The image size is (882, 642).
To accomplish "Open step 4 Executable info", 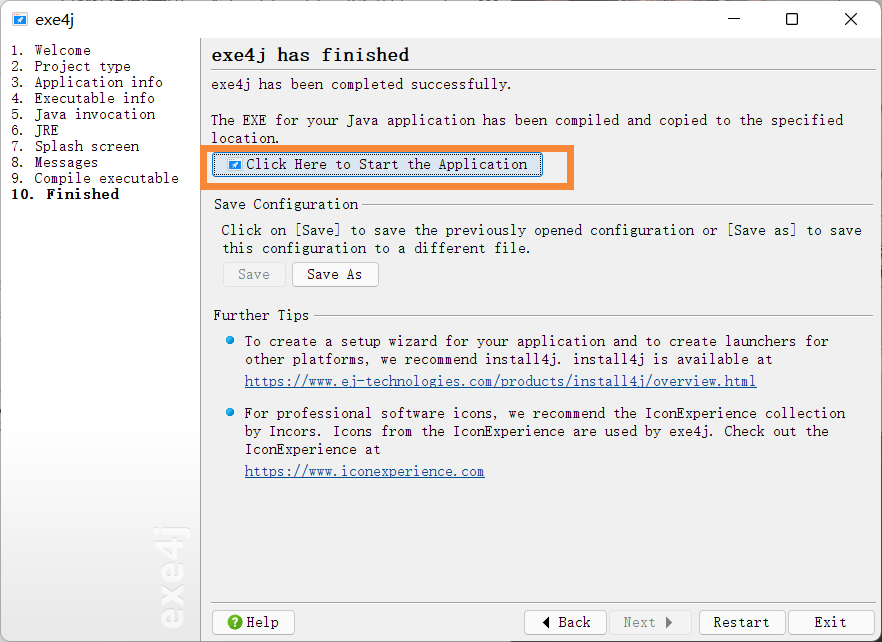I will [x=83, y=98].
